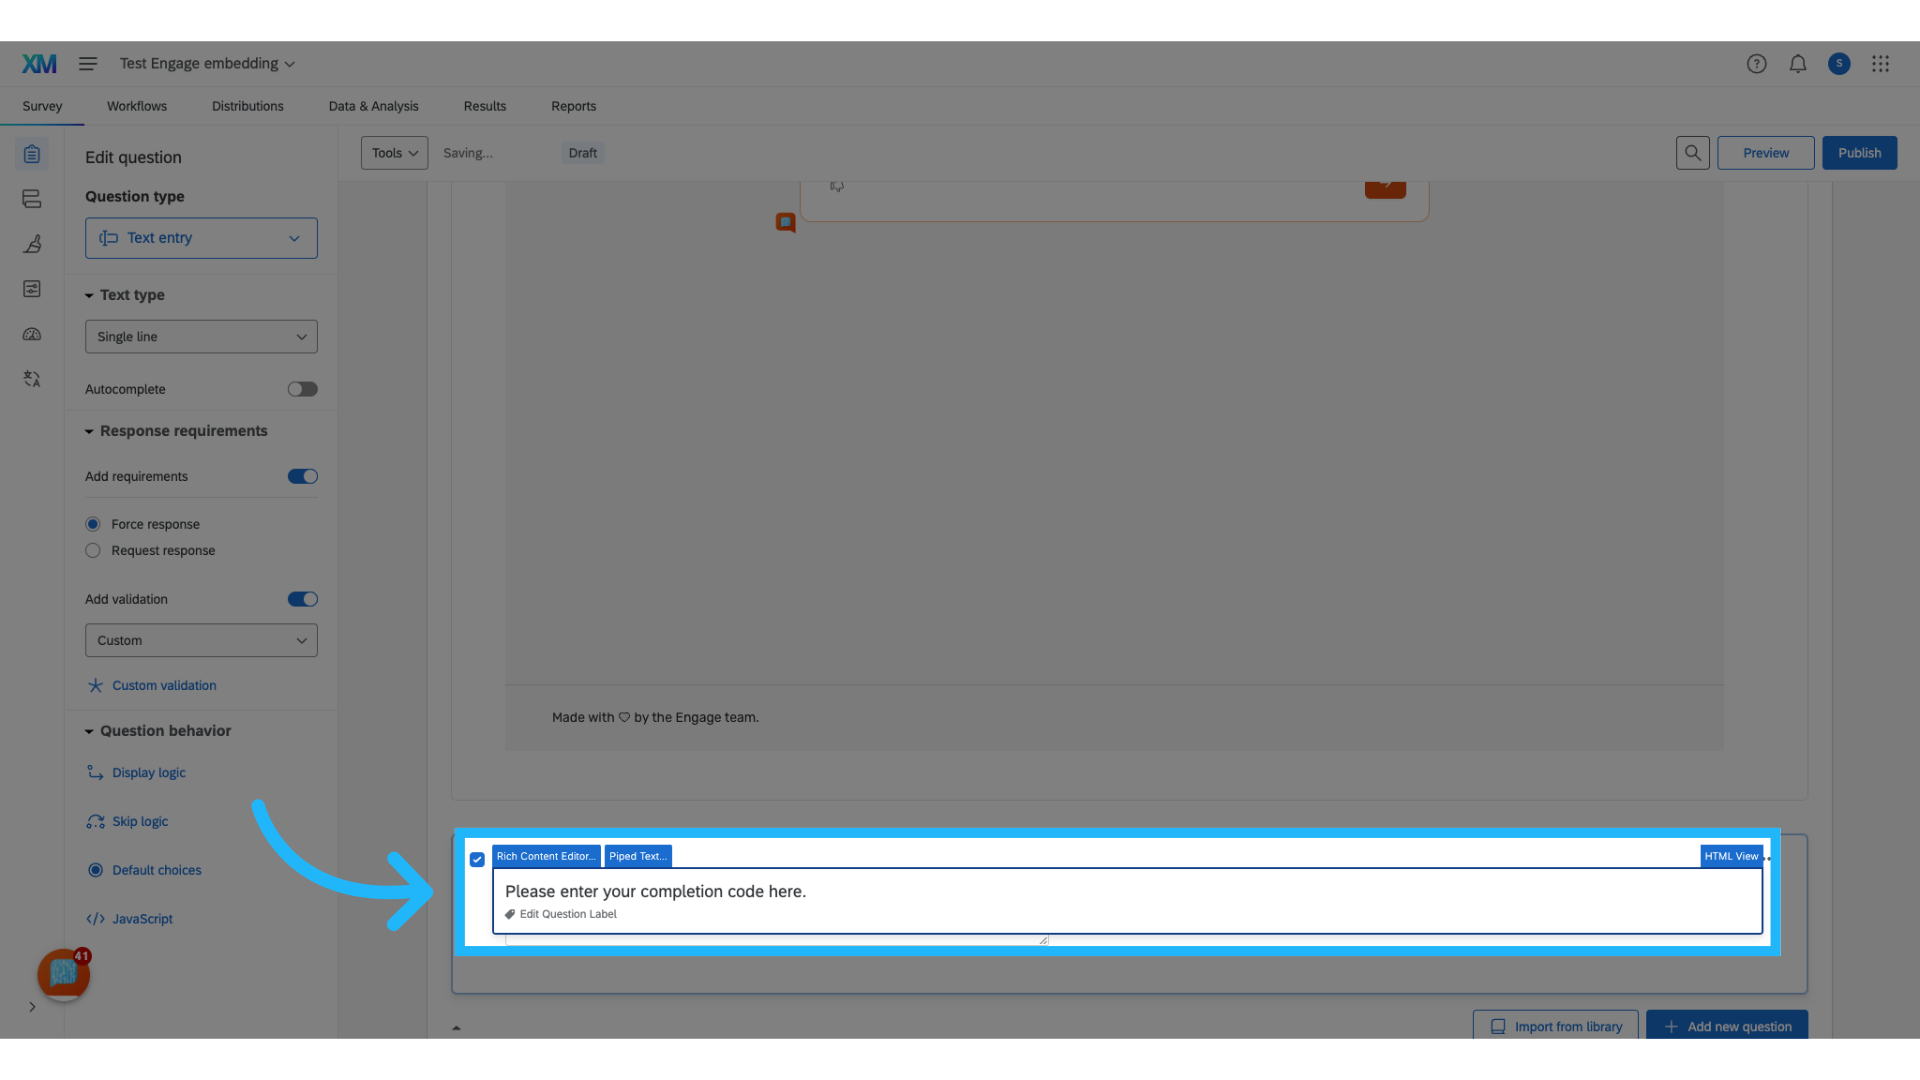Viewport: 1920px width, 1080px height.
Task: Open the Custom validation link
Action: pyautogui.click(x=164, y=685)
